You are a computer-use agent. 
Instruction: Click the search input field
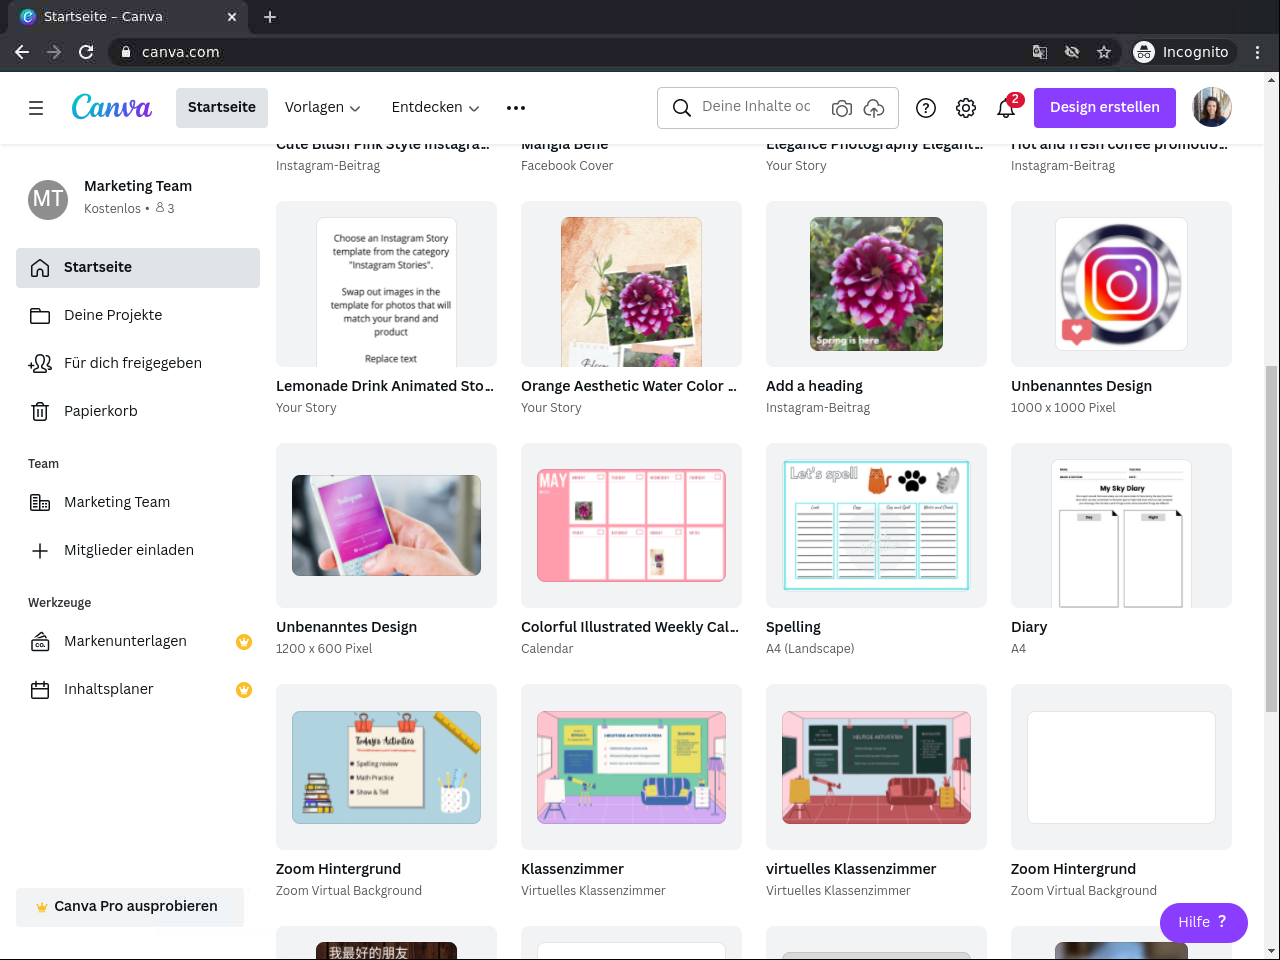coord(756,107)
